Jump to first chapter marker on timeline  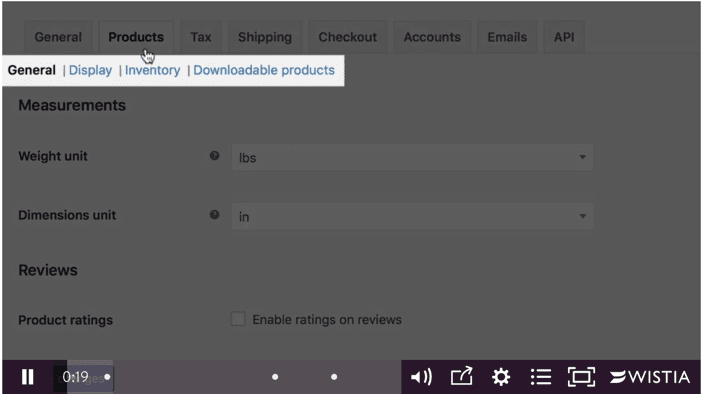pos(107,377)
